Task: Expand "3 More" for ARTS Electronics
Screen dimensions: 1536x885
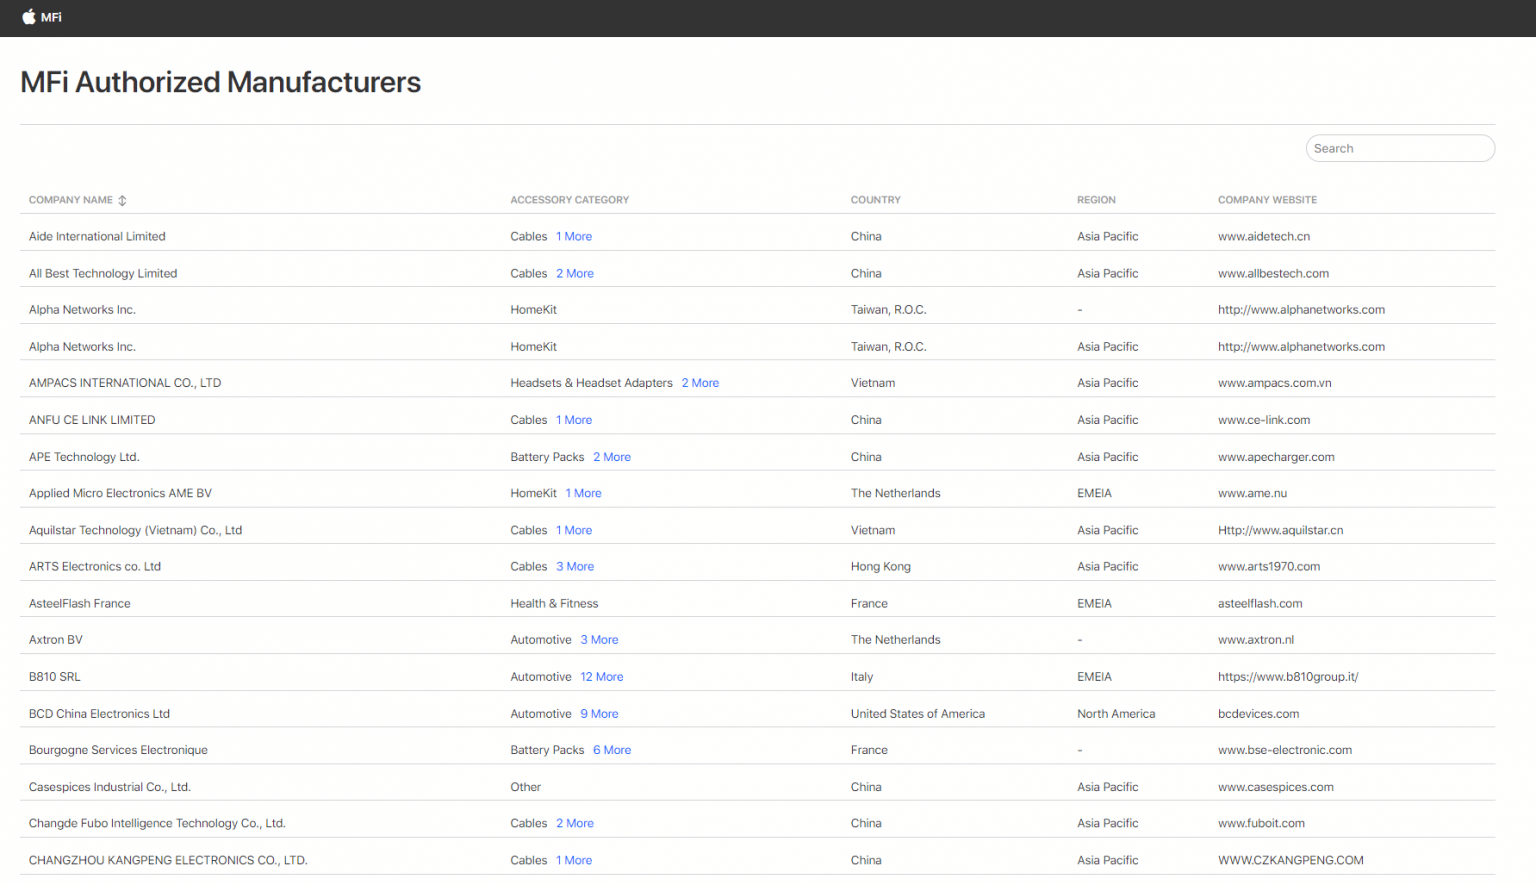Action: pyautogui.click(x=575, y=567)
